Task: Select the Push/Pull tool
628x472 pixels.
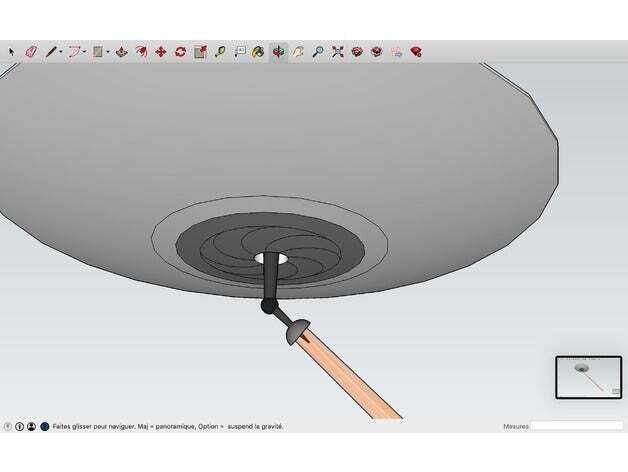Action: pyautogui.click(x=122, y=52)
